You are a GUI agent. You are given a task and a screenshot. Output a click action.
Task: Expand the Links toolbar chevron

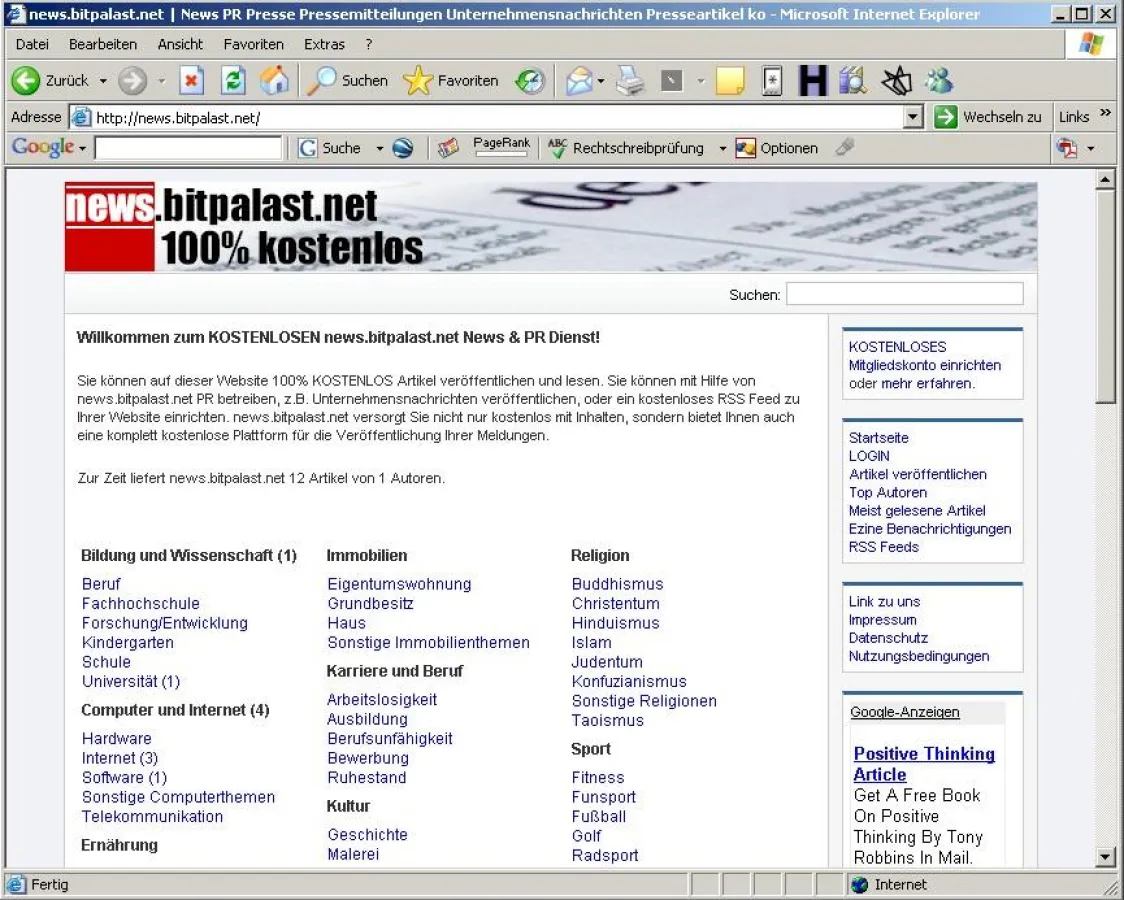click(1105, 113)
